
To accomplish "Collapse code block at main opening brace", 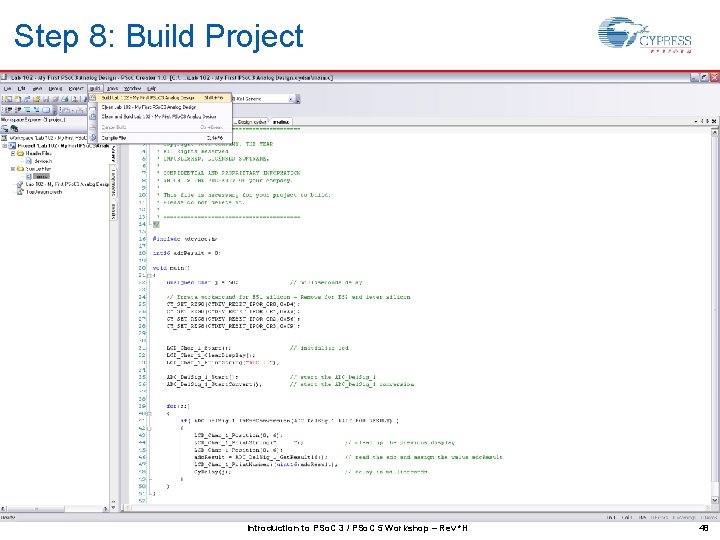I will tap(148, 276).
